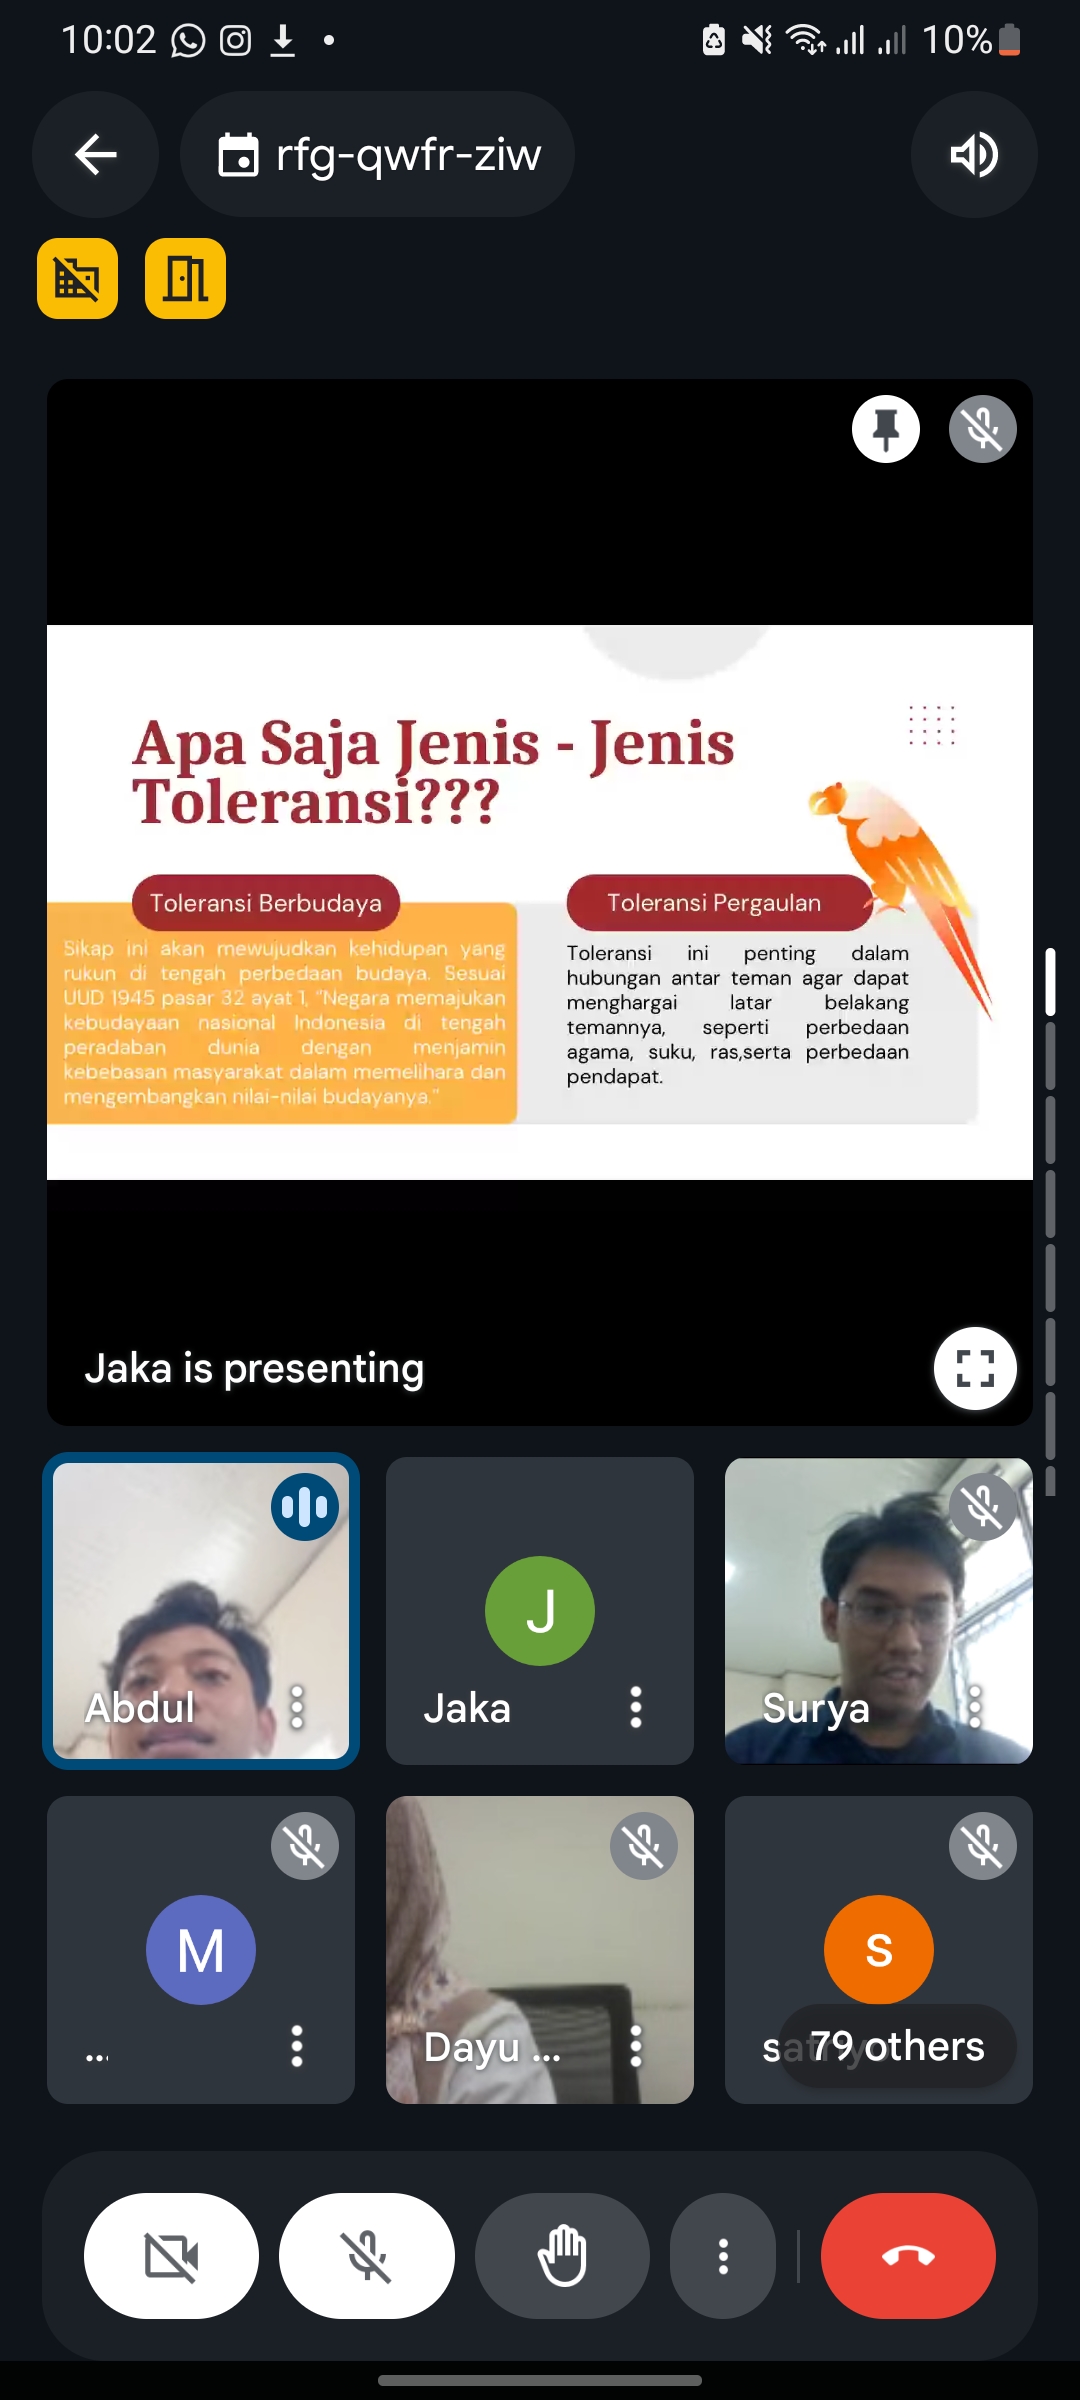
Task: Raise your hand
Action: 562,2256
